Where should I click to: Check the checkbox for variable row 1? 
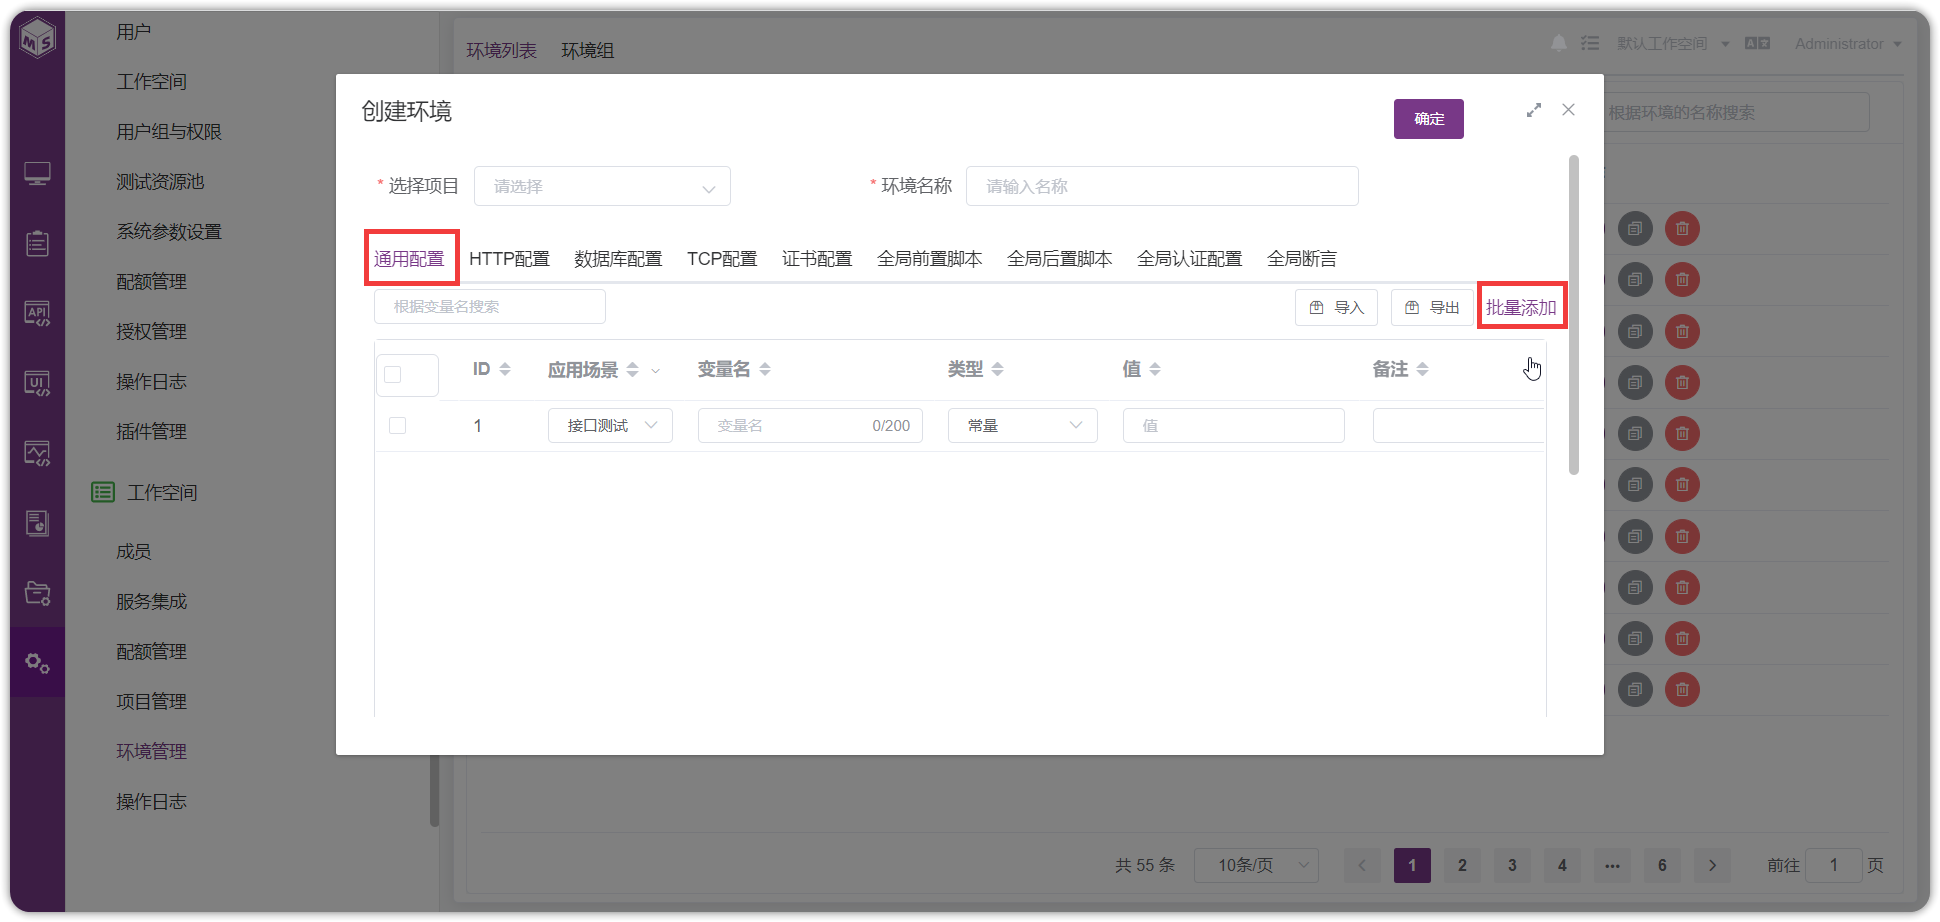pos(397,425)
